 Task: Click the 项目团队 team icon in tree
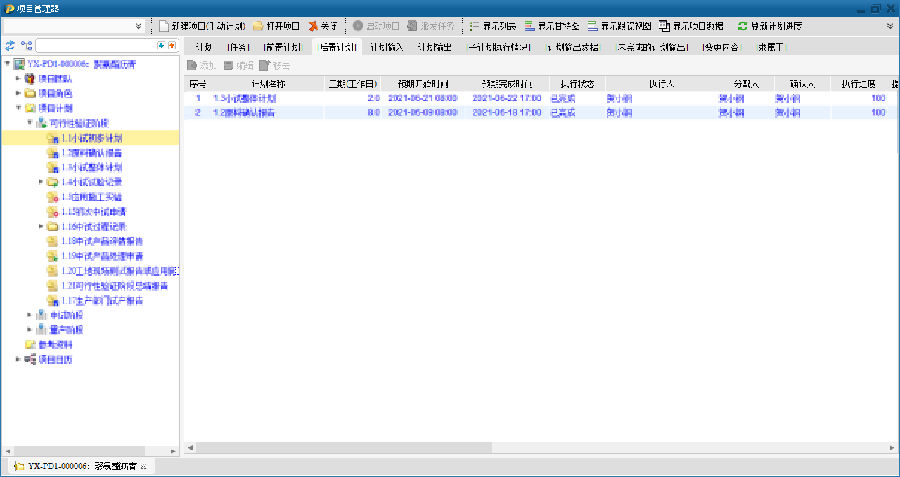pyautogui.click(x=30, y=78)
